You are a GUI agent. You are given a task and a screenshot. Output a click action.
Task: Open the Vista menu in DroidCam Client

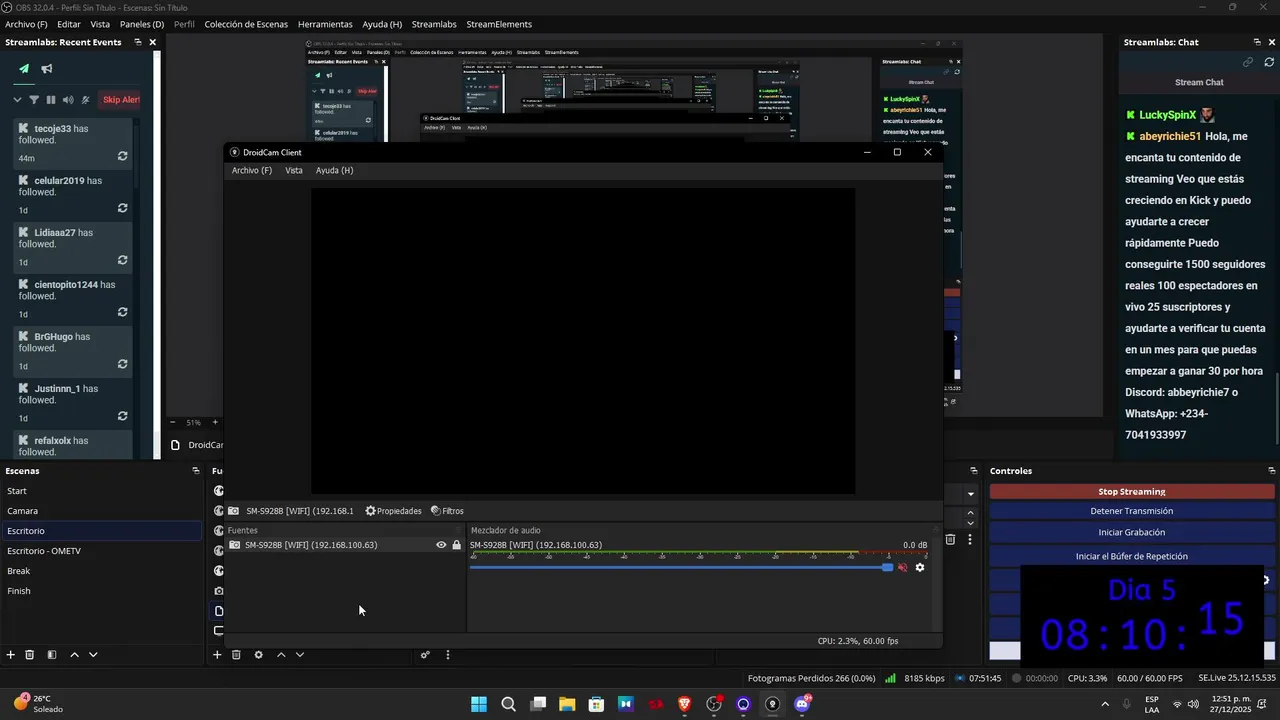(293, 170)
